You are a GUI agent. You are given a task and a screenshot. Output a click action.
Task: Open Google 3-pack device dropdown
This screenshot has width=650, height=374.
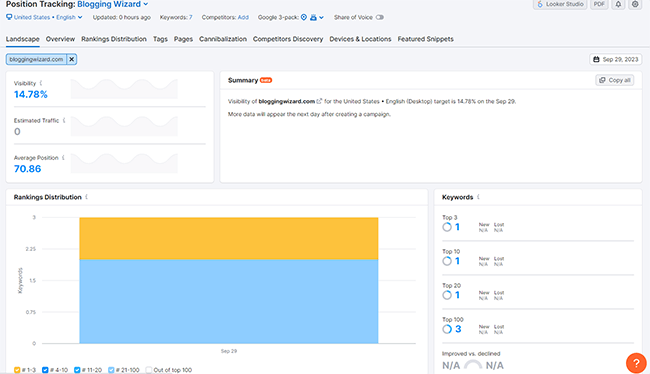[x=317, y=17]
